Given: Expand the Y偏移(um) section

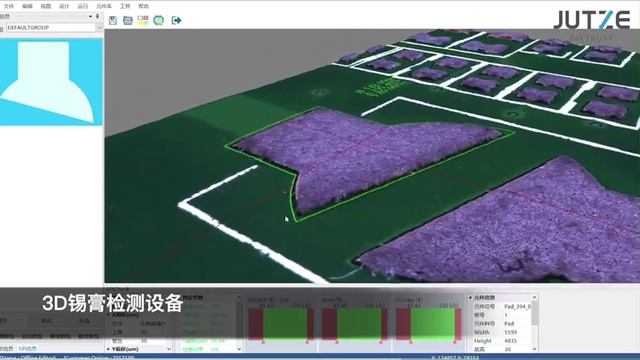Looking at the screenshot, I should click(x=108, y=349).
